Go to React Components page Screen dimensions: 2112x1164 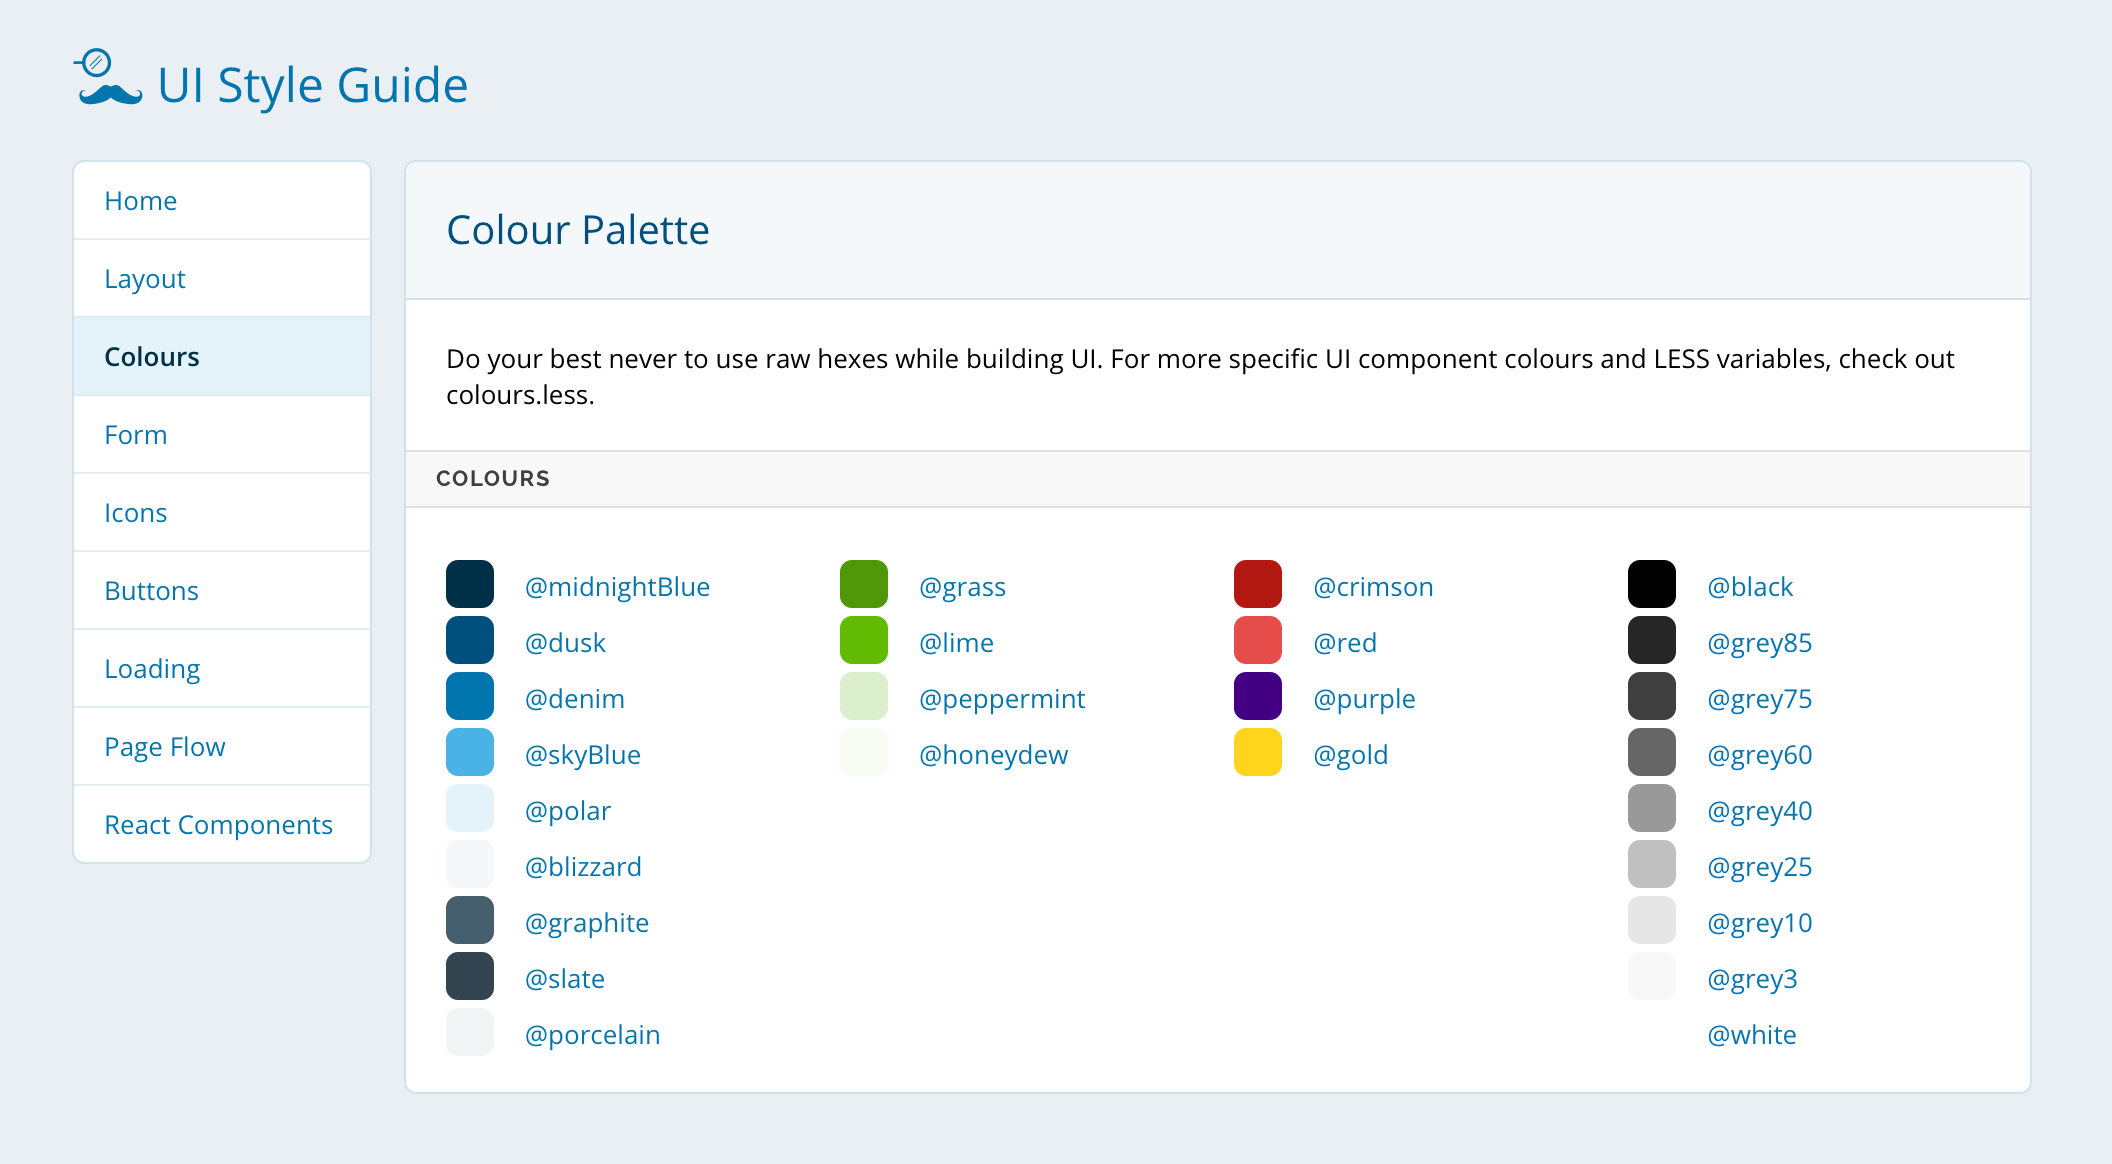coord(219,824)
